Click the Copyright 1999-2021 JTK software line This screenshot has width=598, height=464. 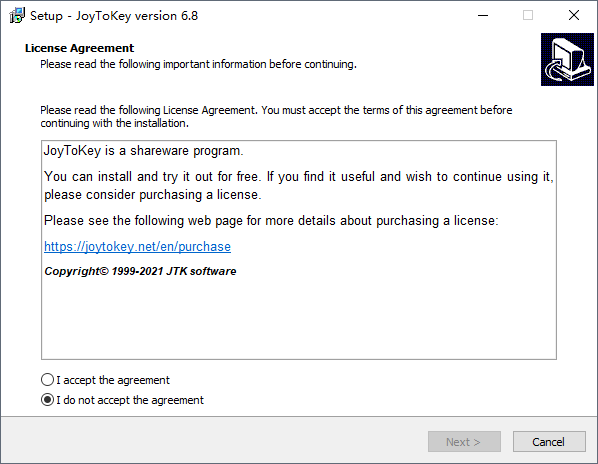pyautogui.click(x=140, y=271)
